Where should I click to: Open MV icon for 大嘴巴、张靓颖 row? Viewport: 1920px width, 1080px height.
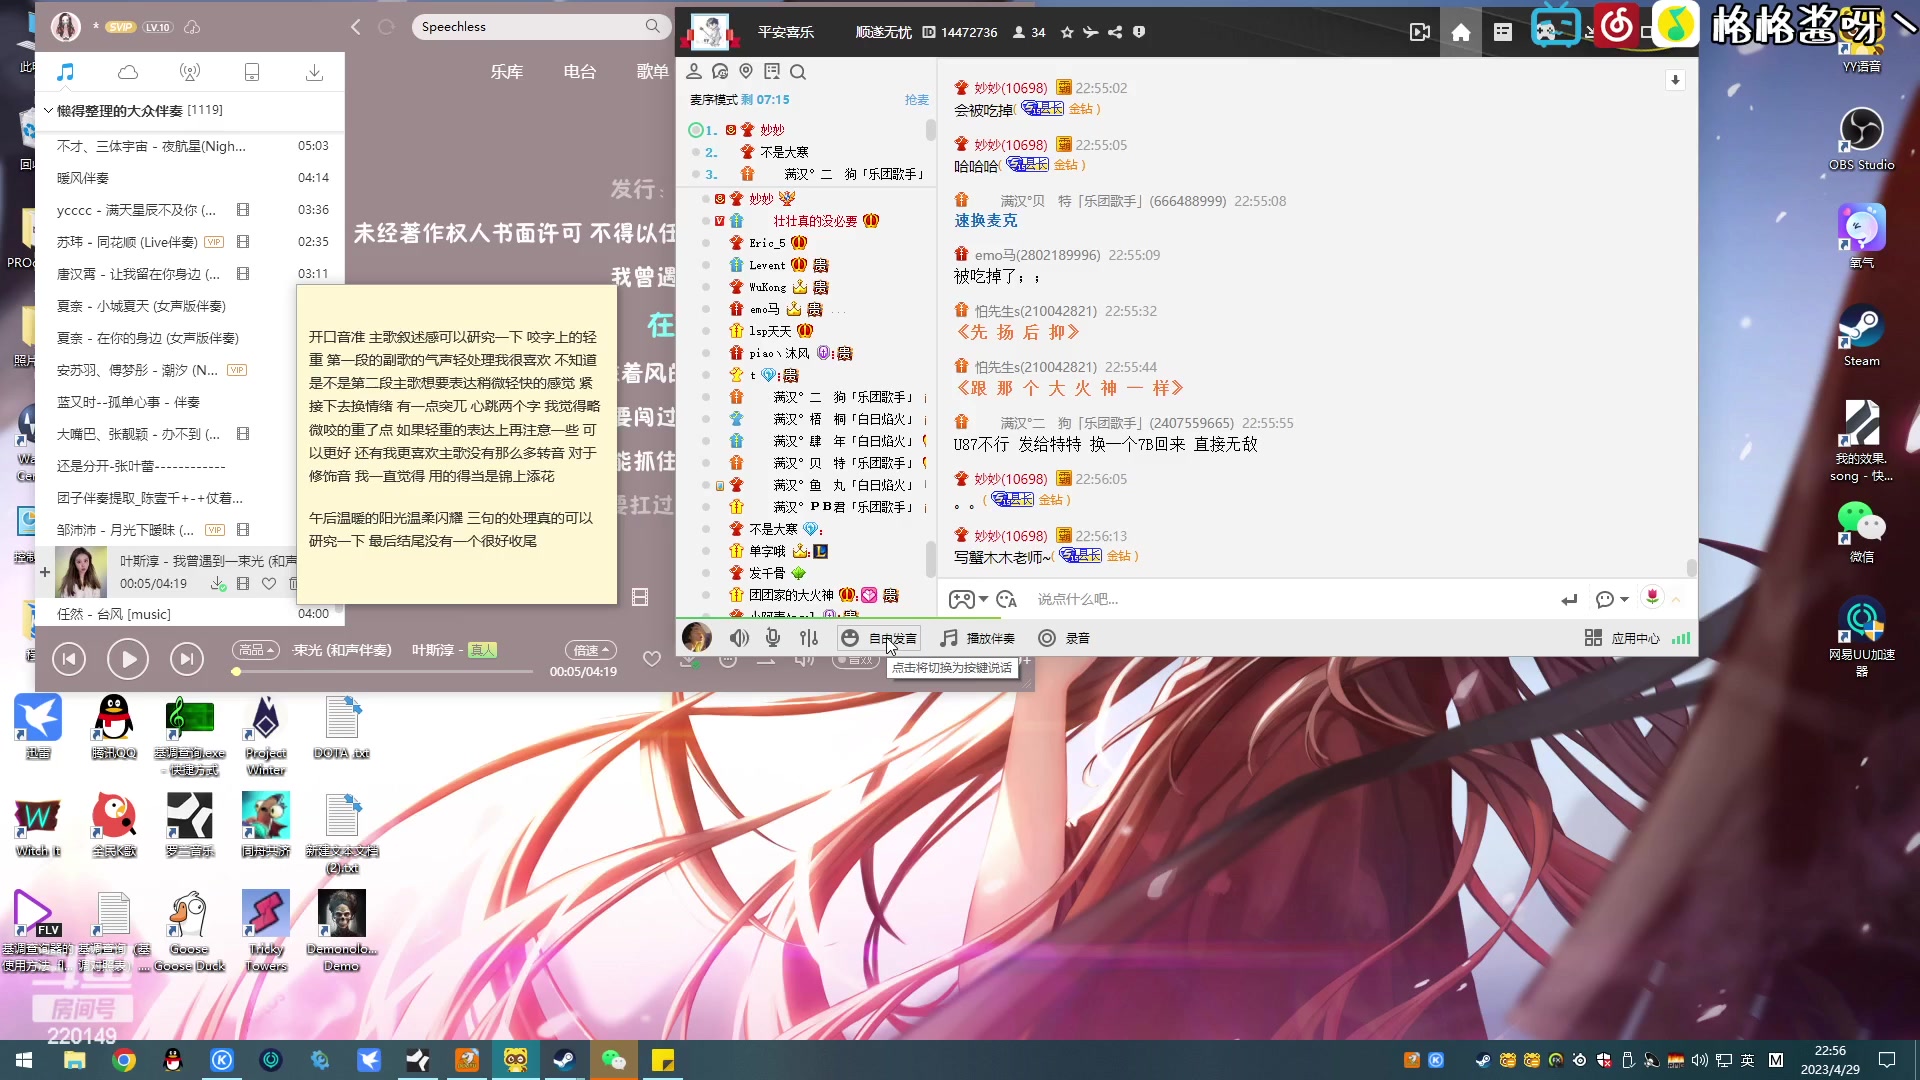242,434
